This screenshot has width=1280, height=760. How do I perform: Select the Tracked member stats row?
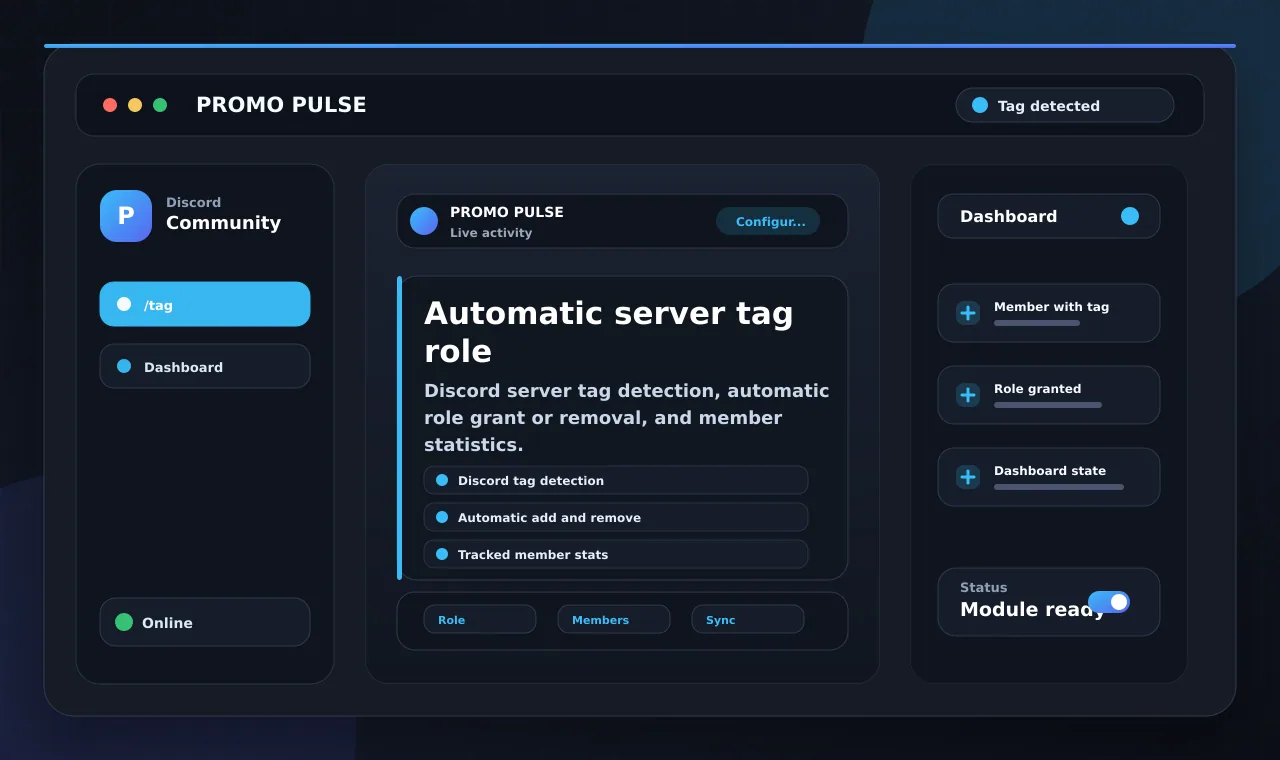coord(616,554)
